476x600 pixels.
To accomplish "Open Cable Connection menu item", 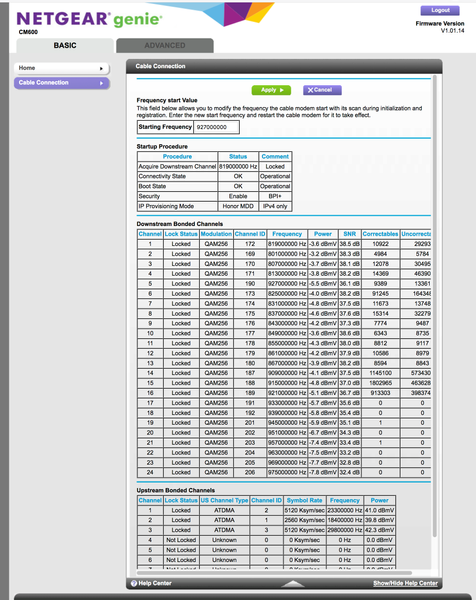I will pyautogui.click(x=62, y=83).
